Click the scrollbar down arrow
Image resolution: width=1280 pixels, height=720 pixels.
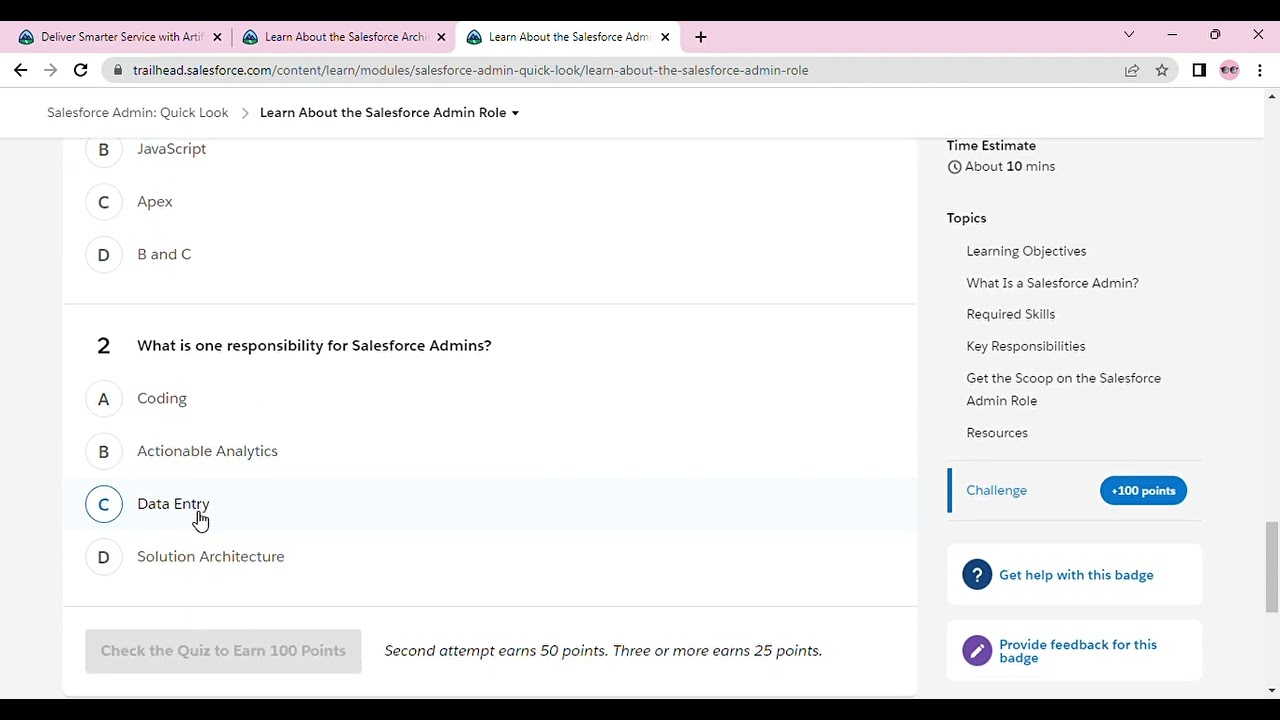point(1272,690)
